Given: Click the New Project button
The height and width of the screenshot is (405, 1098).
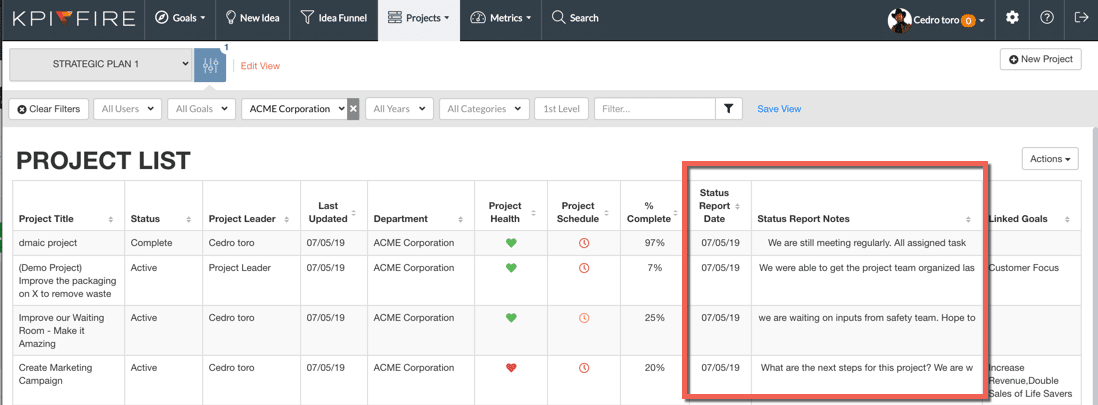Looking at the screenshot, I should (x=1040, y=60).
